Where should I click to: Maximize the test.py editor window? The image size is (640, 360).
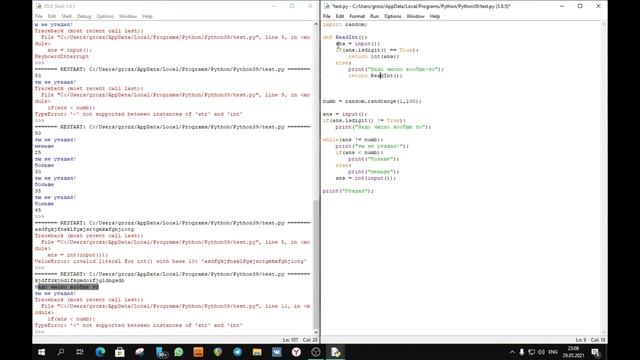pyautogui.click(x=580, y=6)
